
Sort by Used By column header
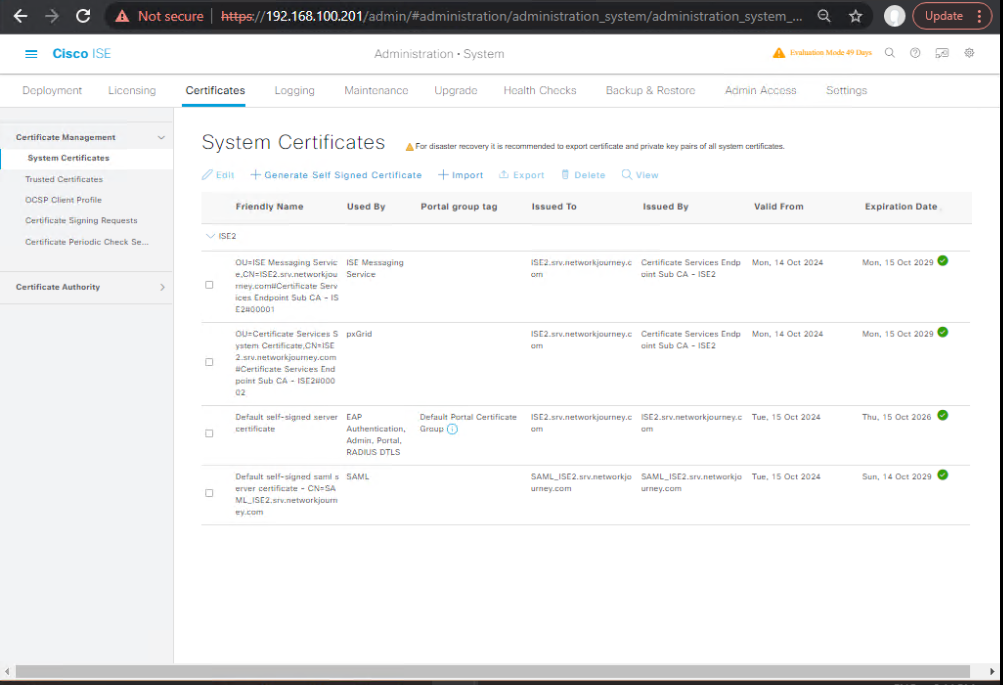366,207
